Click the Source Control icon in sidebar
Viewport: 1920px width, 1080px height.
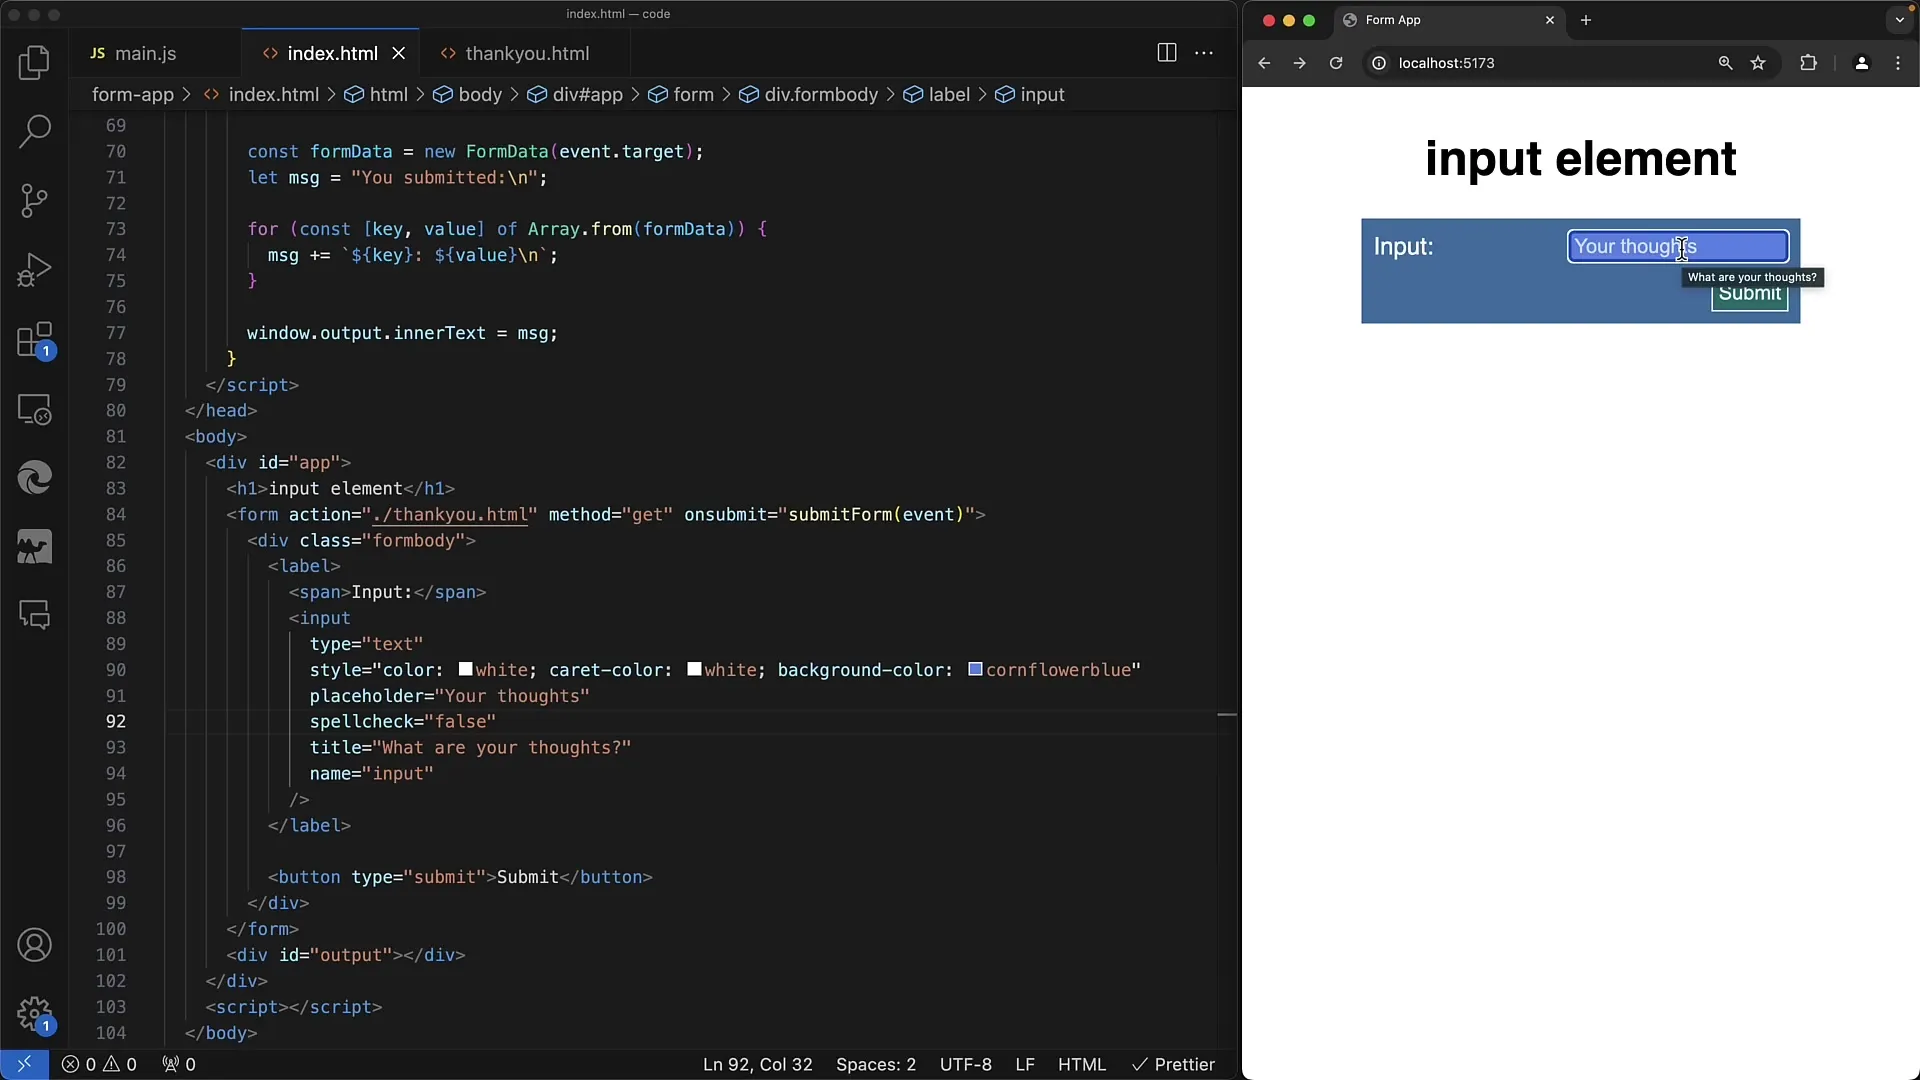(34, 200)
